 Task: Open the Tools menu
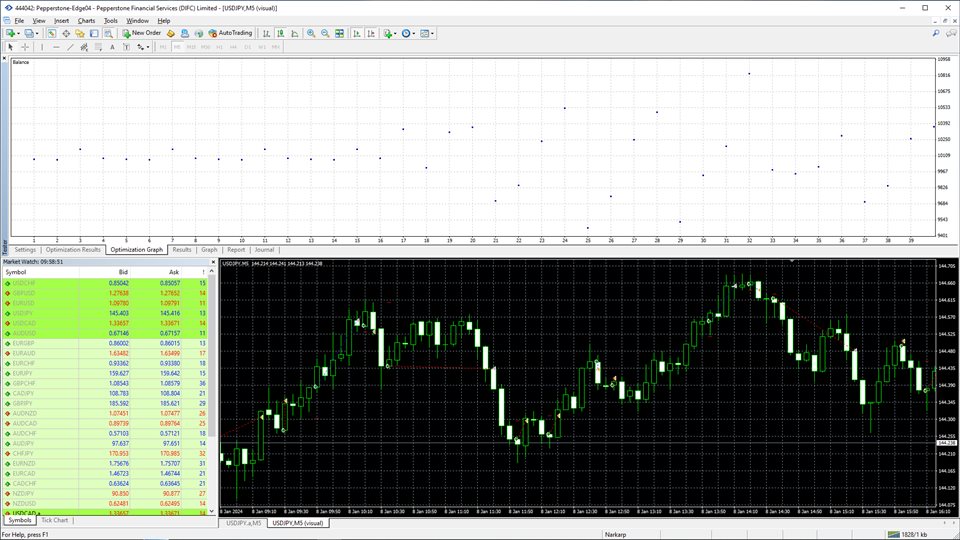click(111, 20)
